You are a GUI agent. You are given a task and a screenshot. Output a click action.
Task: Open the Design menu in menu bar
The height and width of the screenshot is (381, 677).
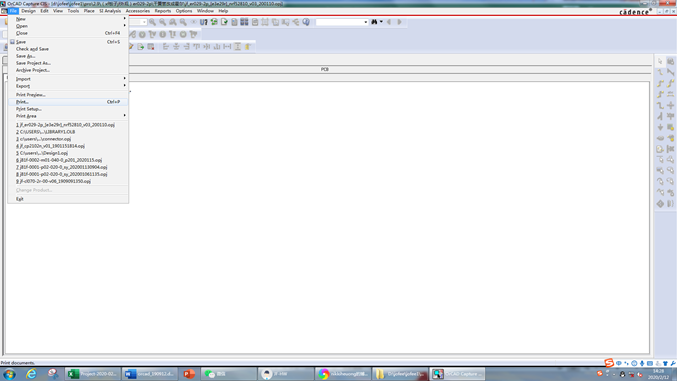[28, 11]
